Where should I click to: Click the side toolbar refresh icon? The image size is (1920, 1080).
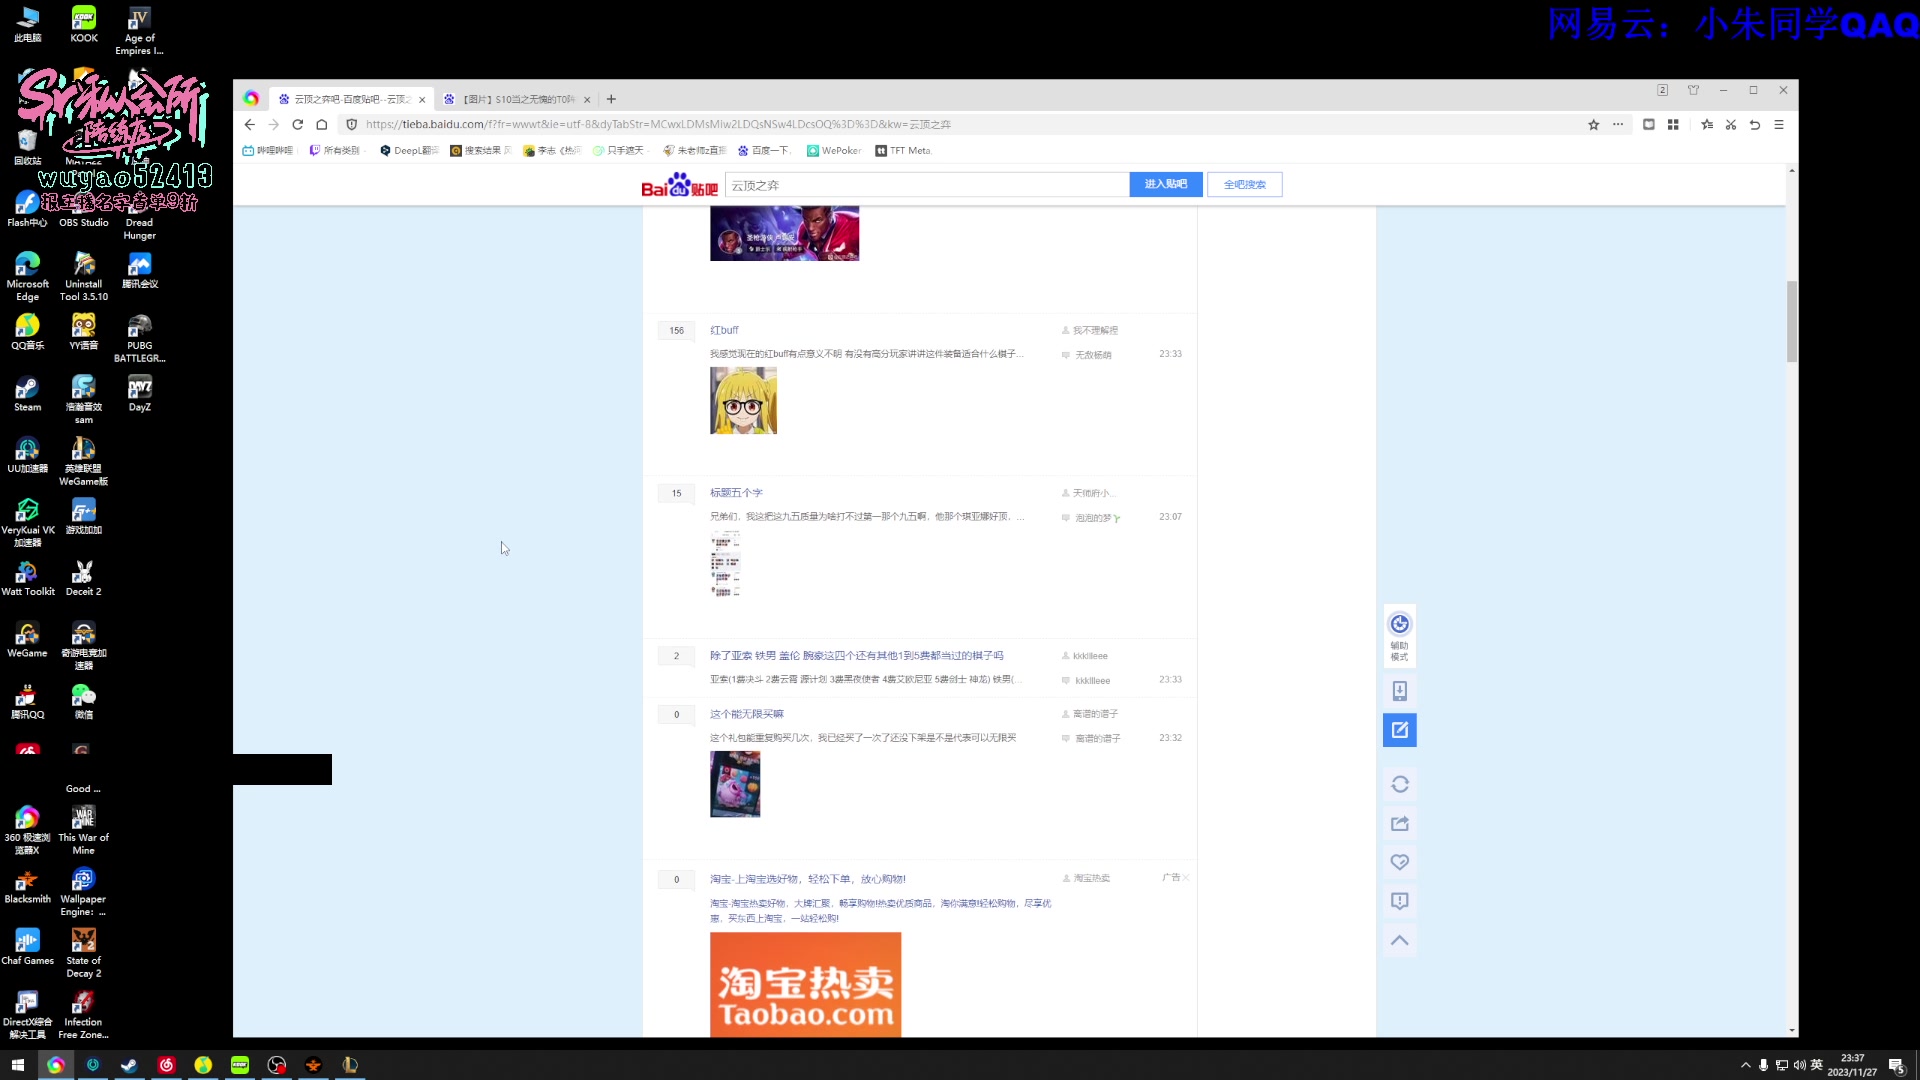pyautogui.click(x=1399, y=785)
